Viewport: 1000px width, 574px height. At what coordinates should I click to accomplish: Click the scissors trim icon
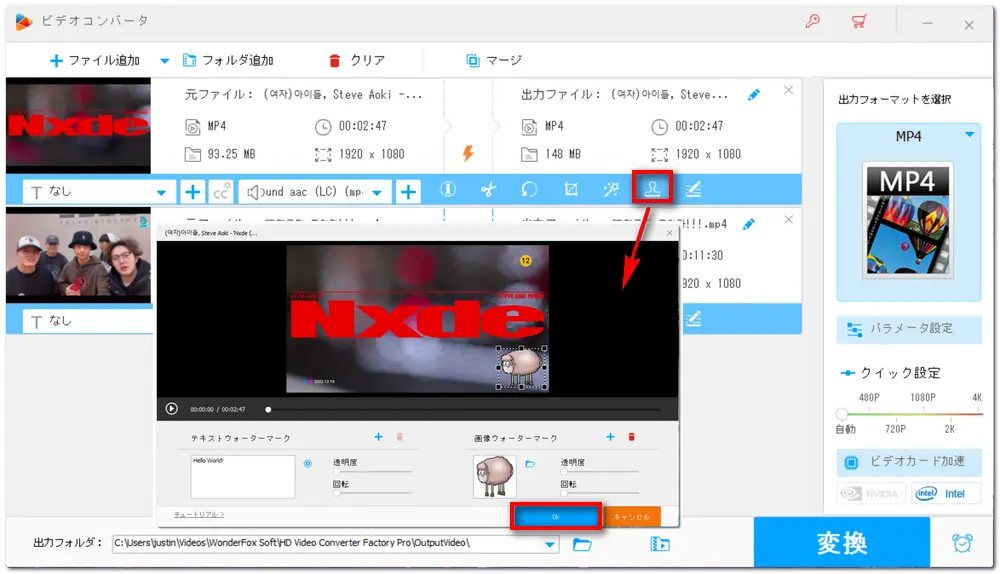click(488, 190)
